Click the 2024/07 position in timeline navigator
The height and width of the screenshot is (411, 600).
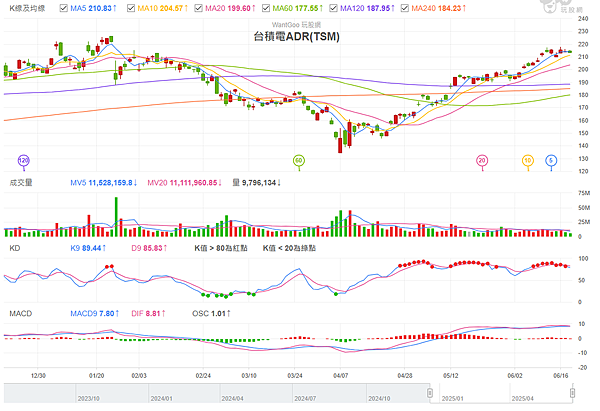tap(305, 398)
